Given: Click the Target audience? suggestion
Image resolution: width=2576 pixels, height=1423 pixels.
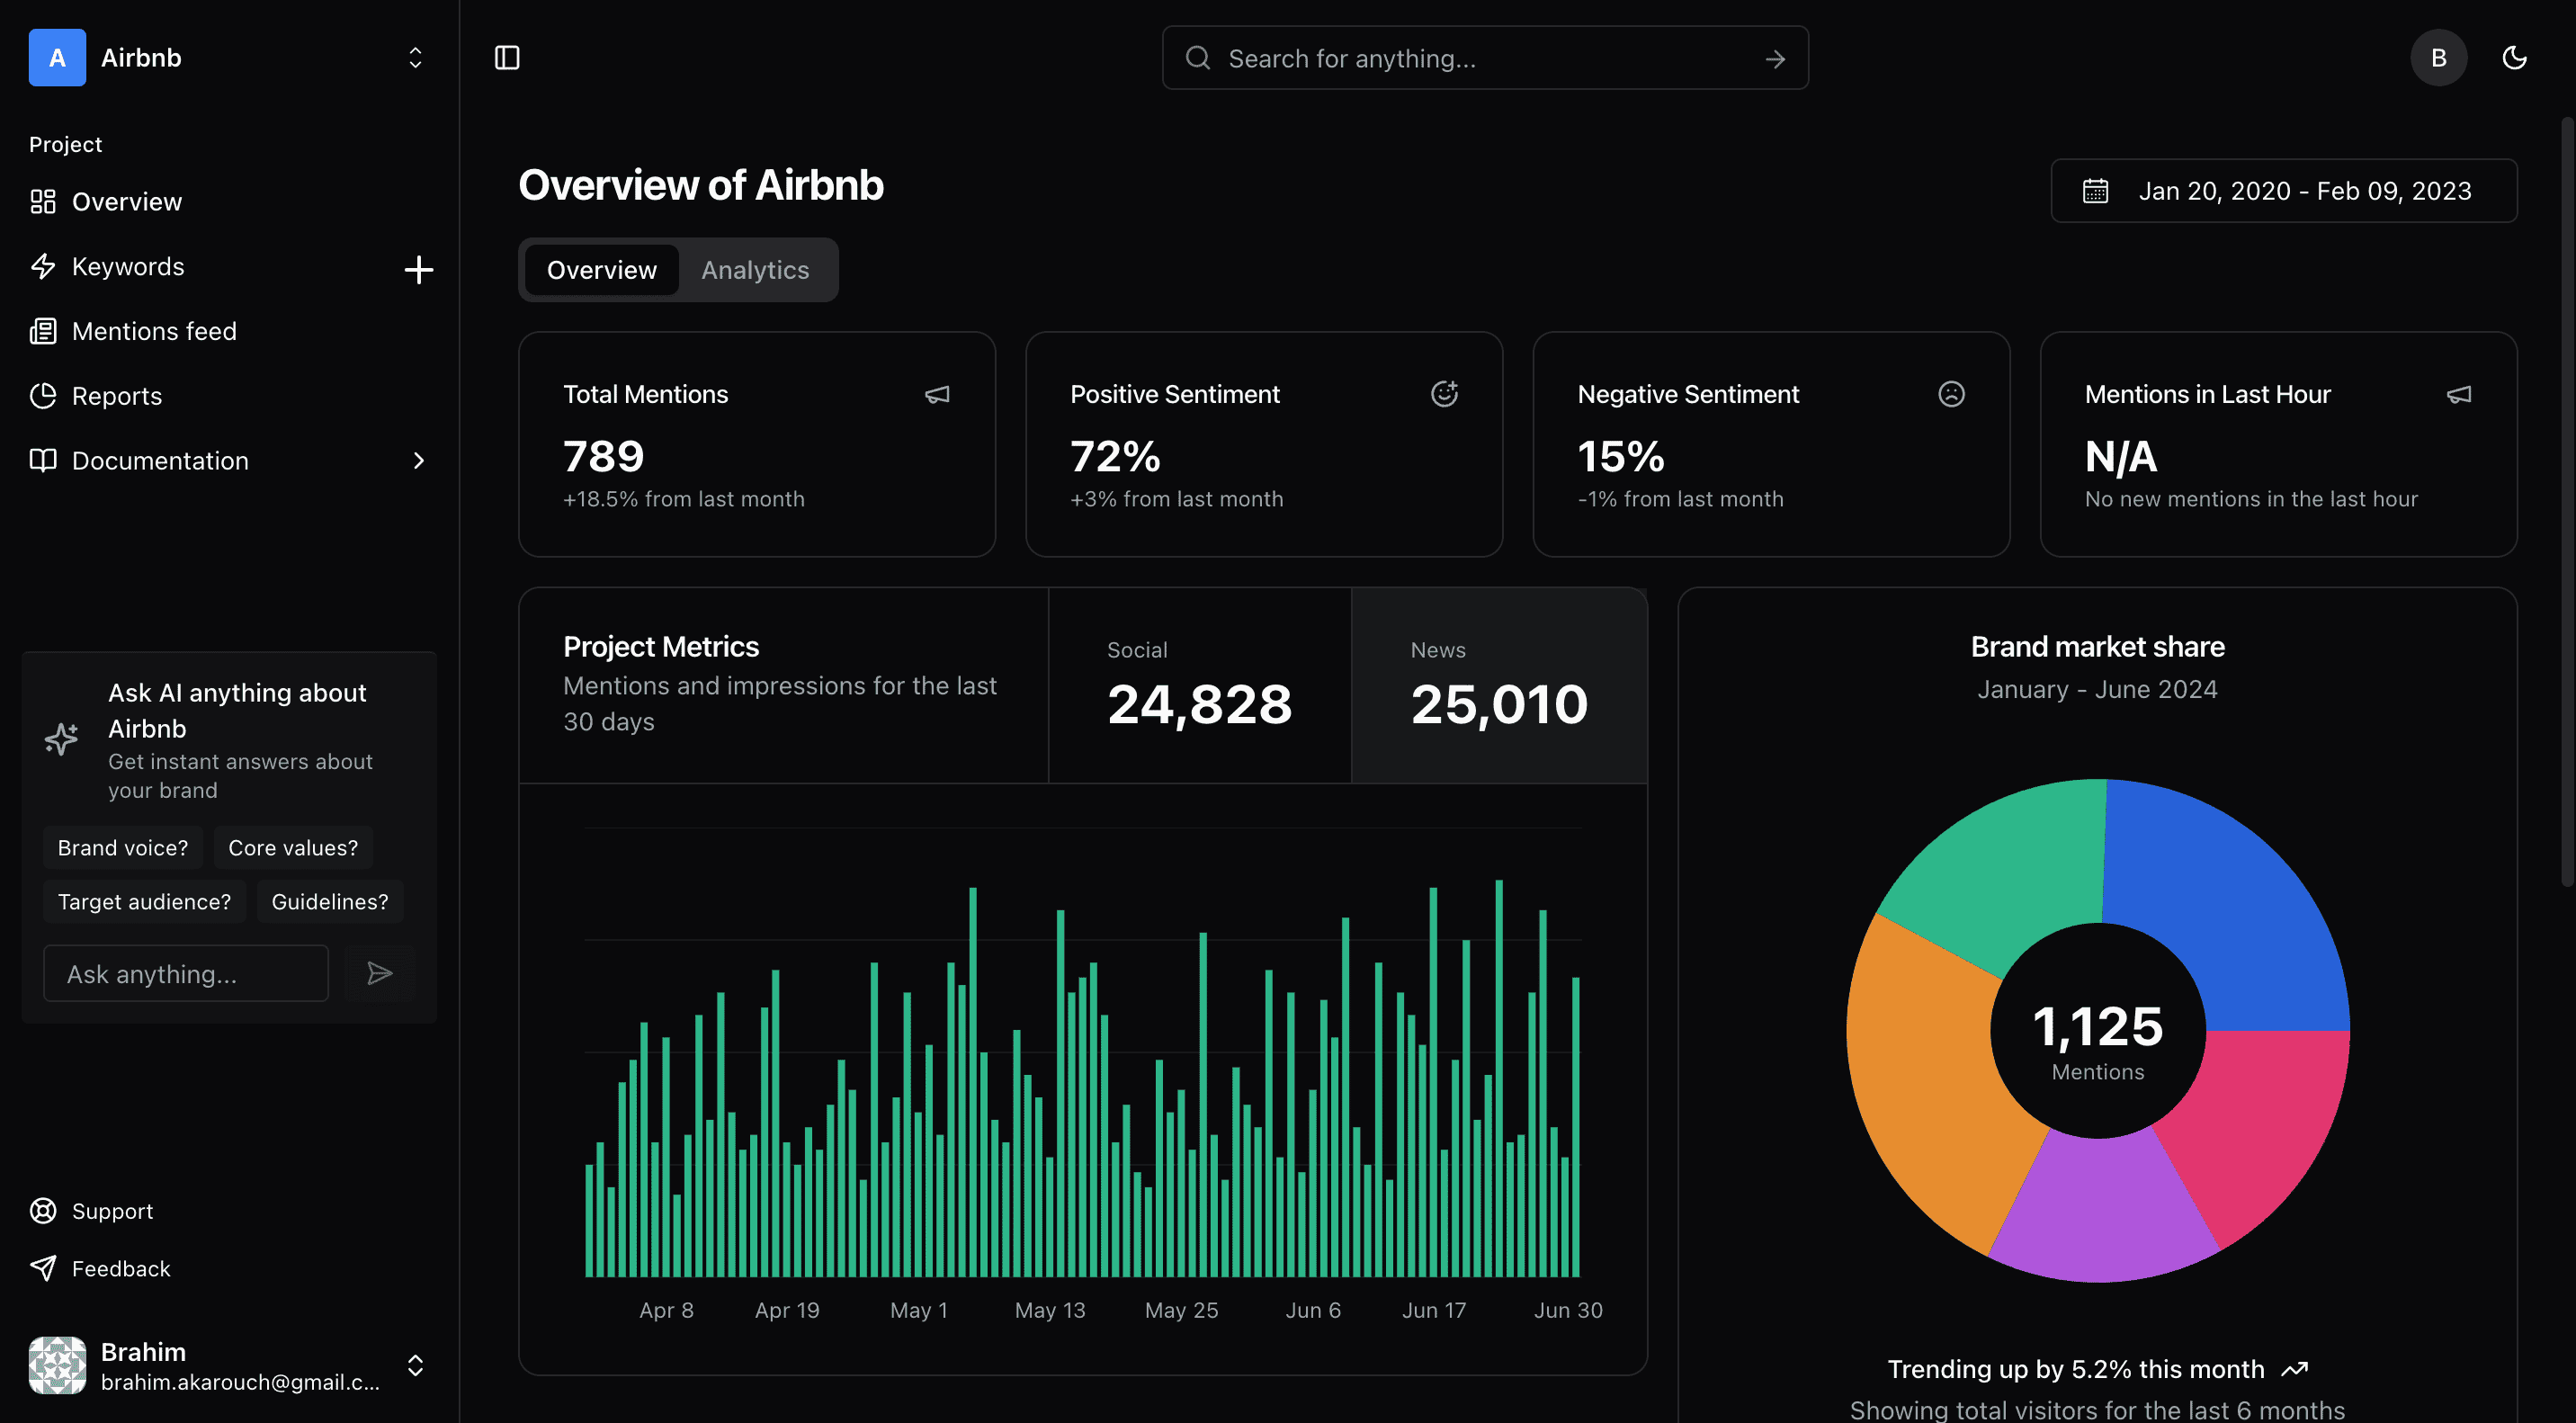Looking at the screenshot, I should click(x=144, y=901).
